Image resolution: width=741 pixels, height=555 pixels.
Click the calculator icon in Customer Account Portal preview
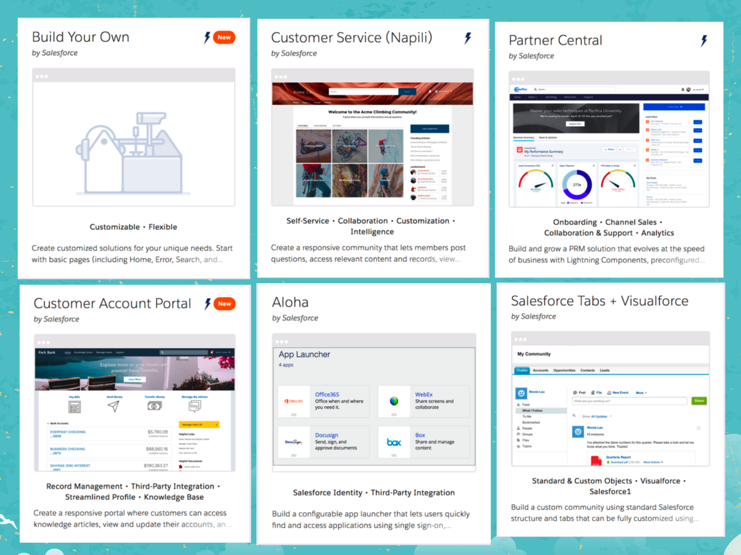75,407
